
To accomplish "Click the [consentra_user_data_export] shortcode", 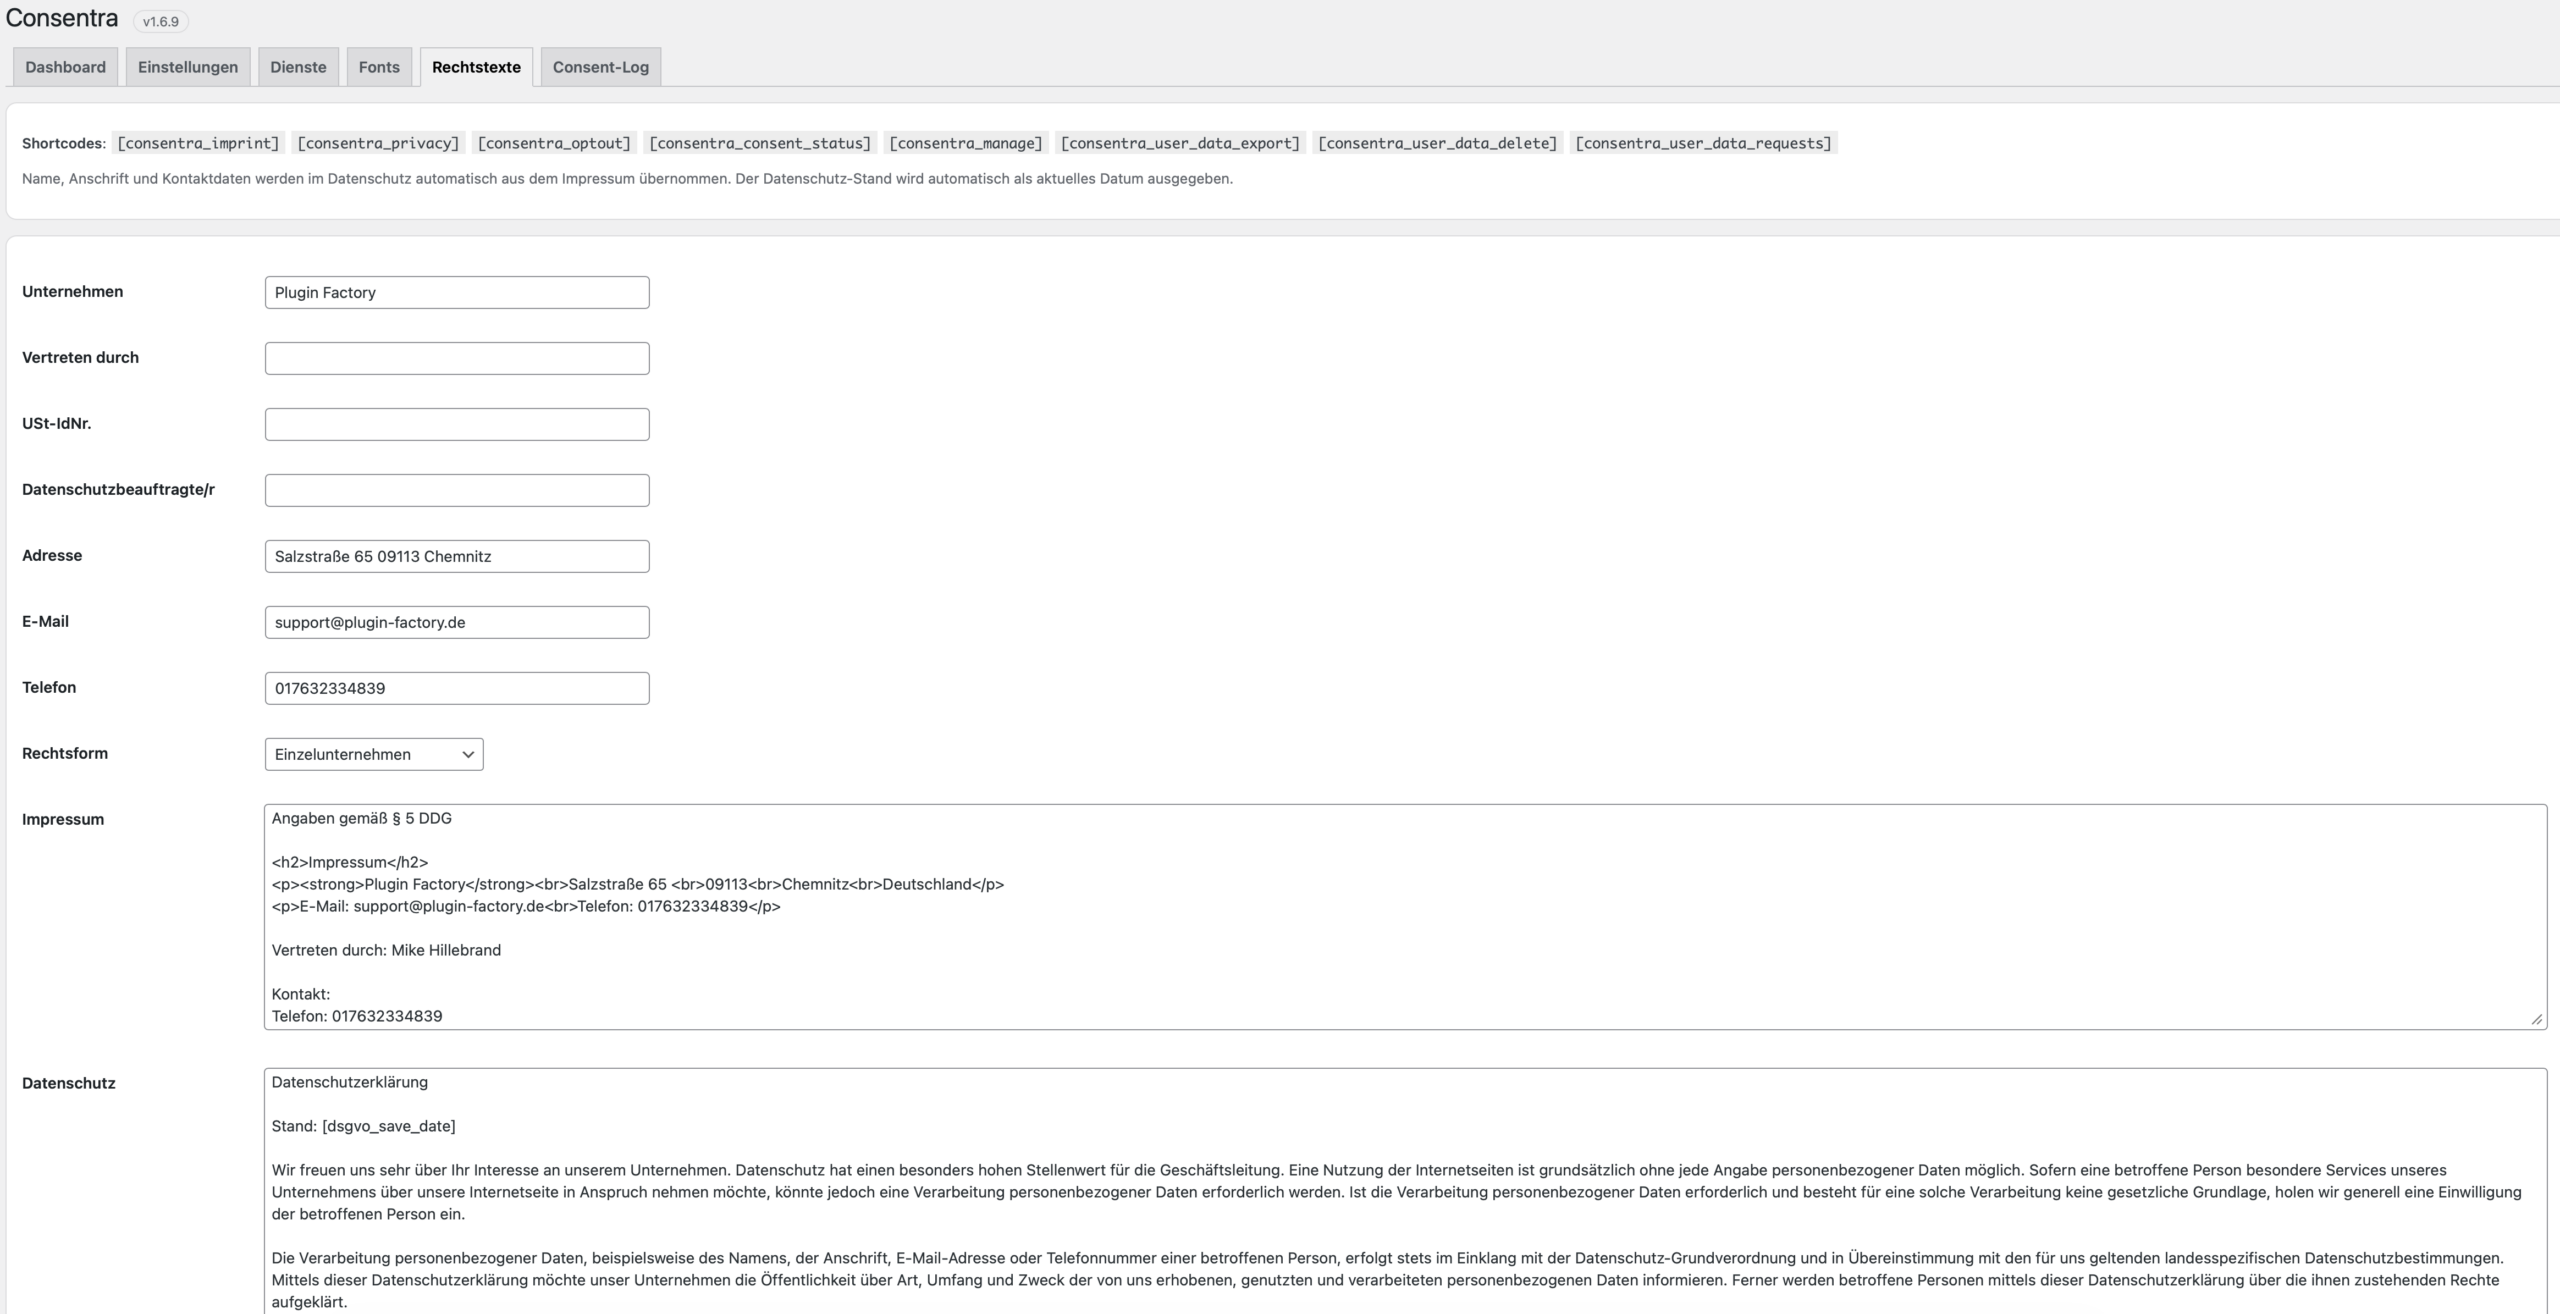I will (1180, 143).
